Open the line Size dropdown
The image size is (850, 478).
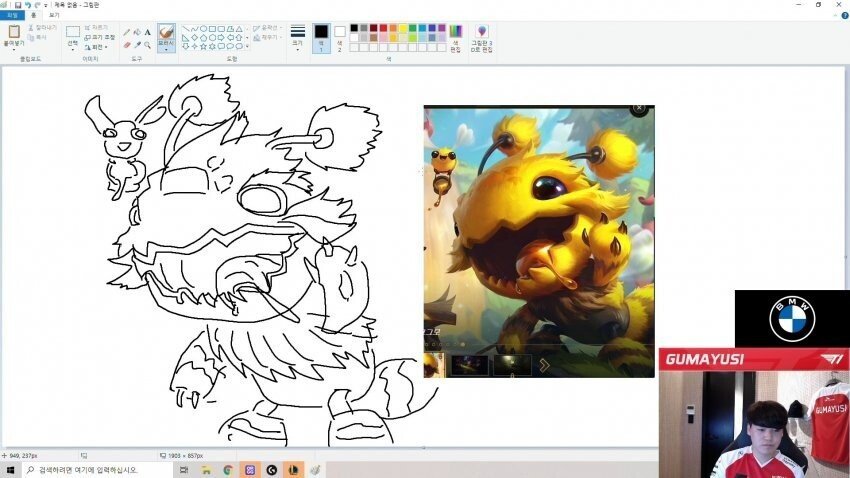(297, 38)
